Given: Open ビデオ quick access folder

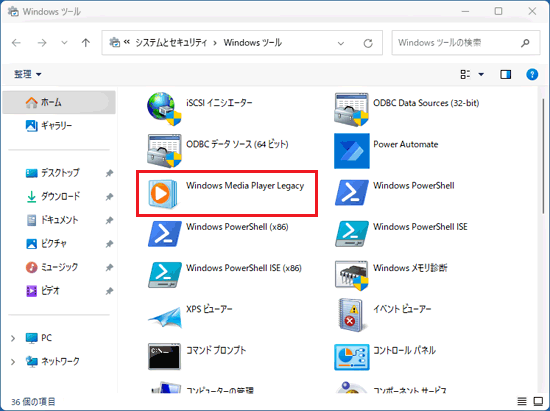Looking at the screenshot, I should point(59,291).
